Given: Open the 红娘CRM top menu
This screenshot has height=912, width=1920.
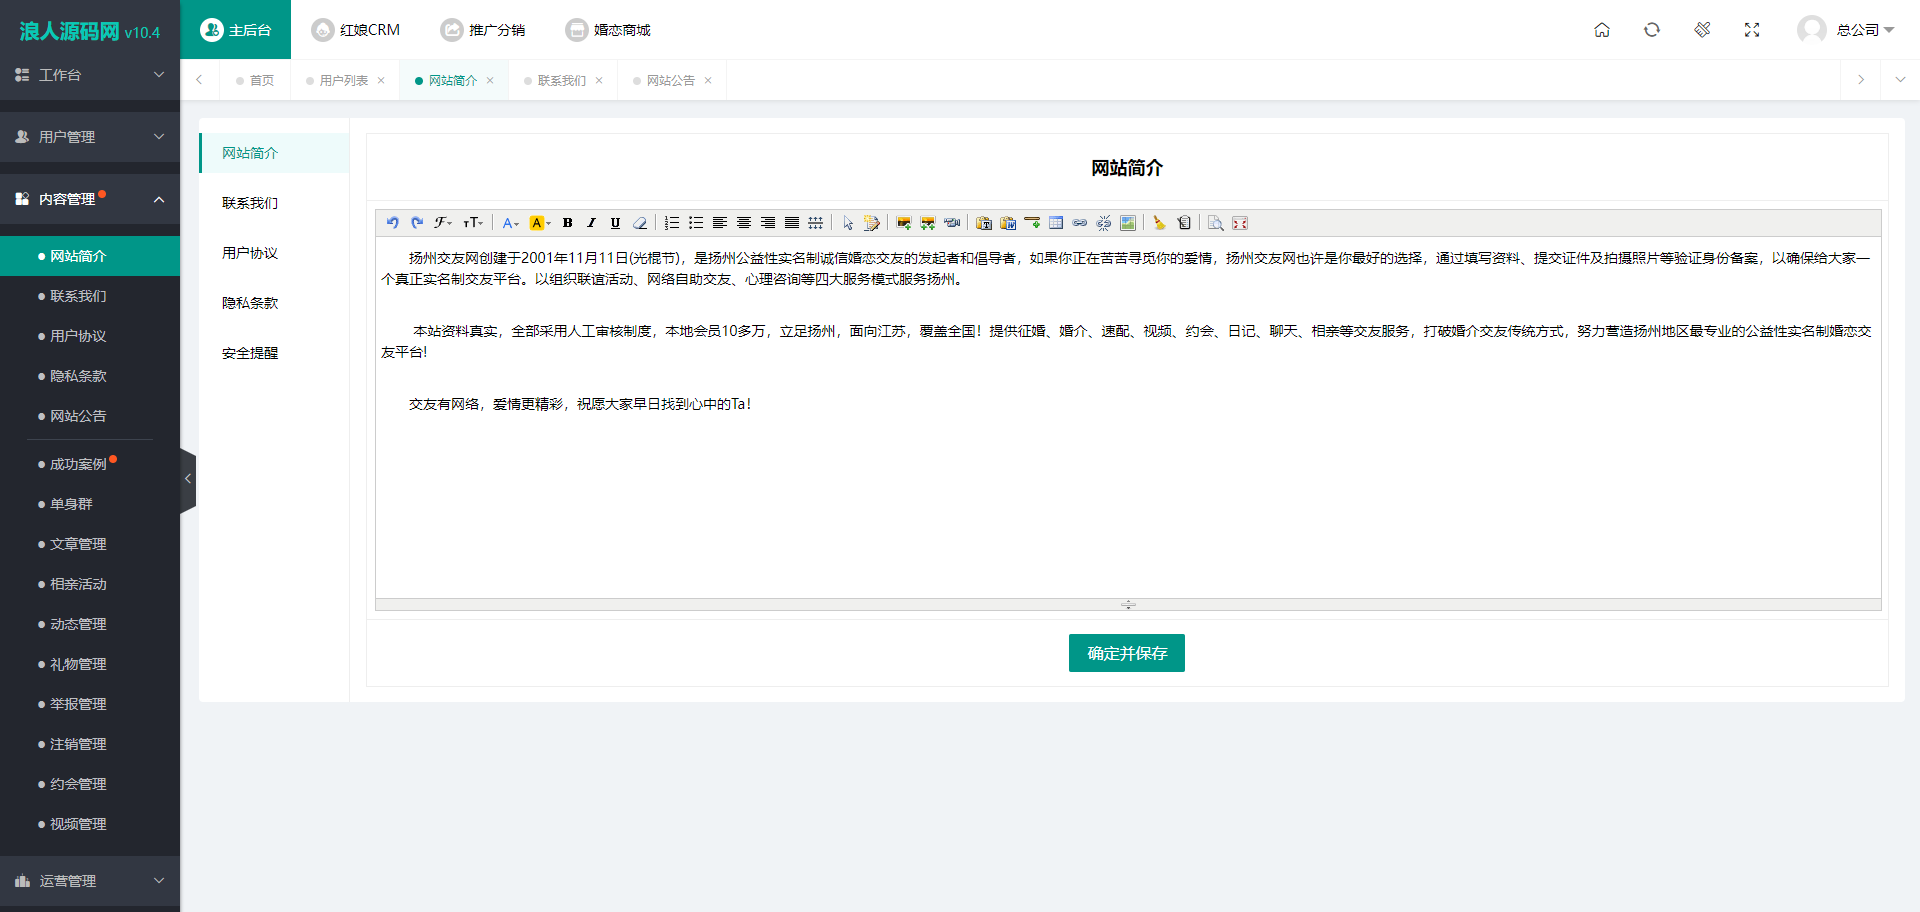Looking at the screenshot, I should (356, 30).
